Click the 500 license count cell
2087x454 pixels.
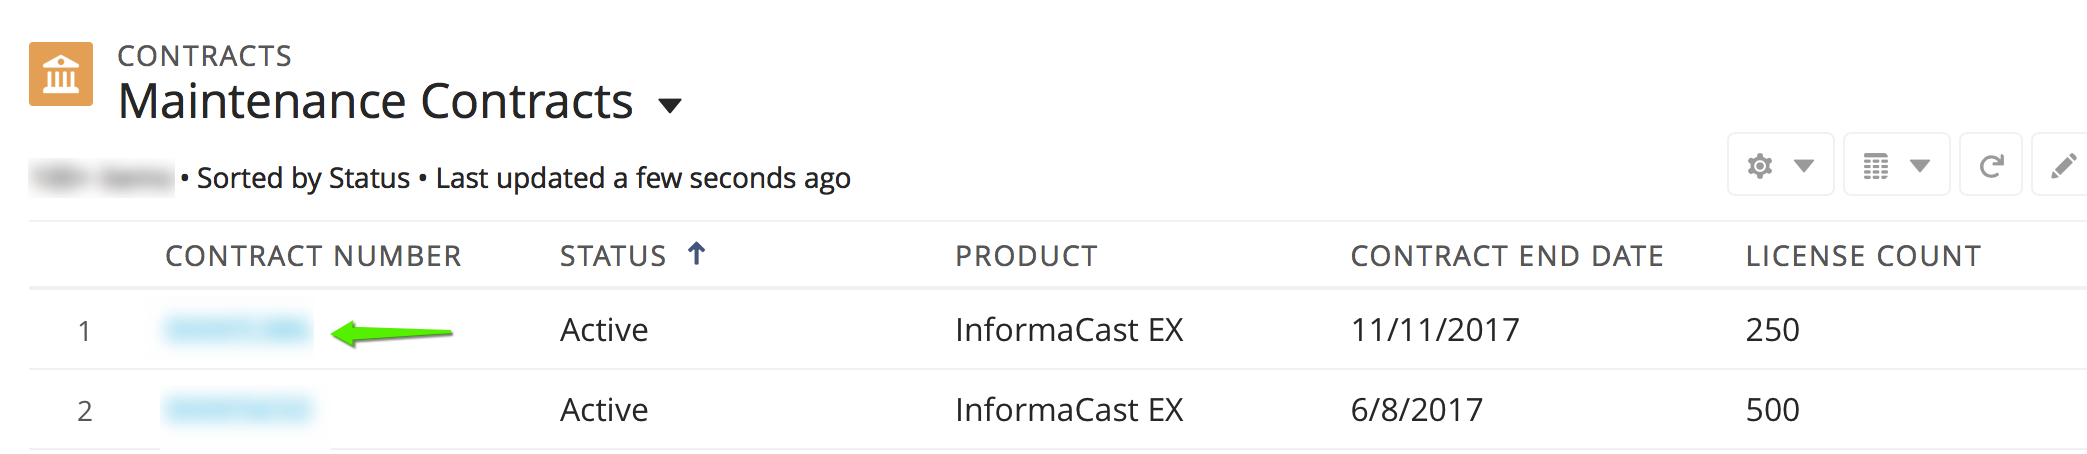[1772, 410]
